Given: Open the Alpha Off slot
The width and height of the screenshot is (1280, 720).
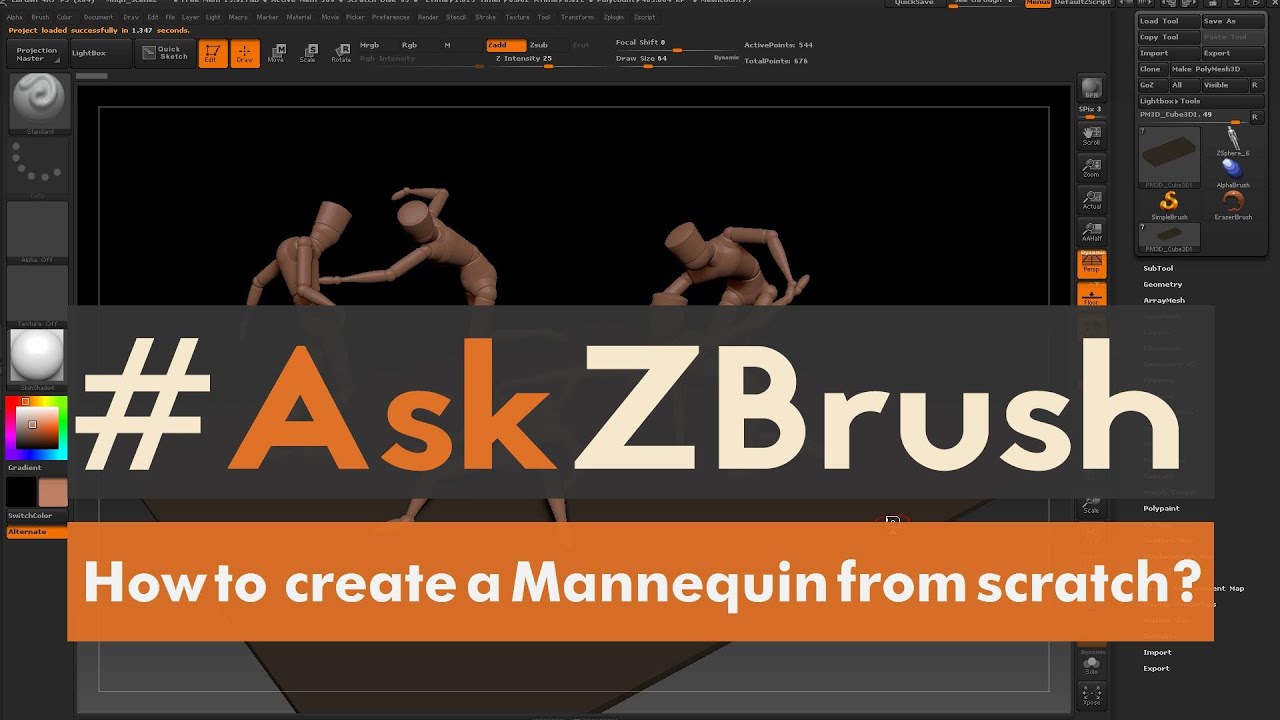Looking at the screenshot, I should (x=38, y=232).
